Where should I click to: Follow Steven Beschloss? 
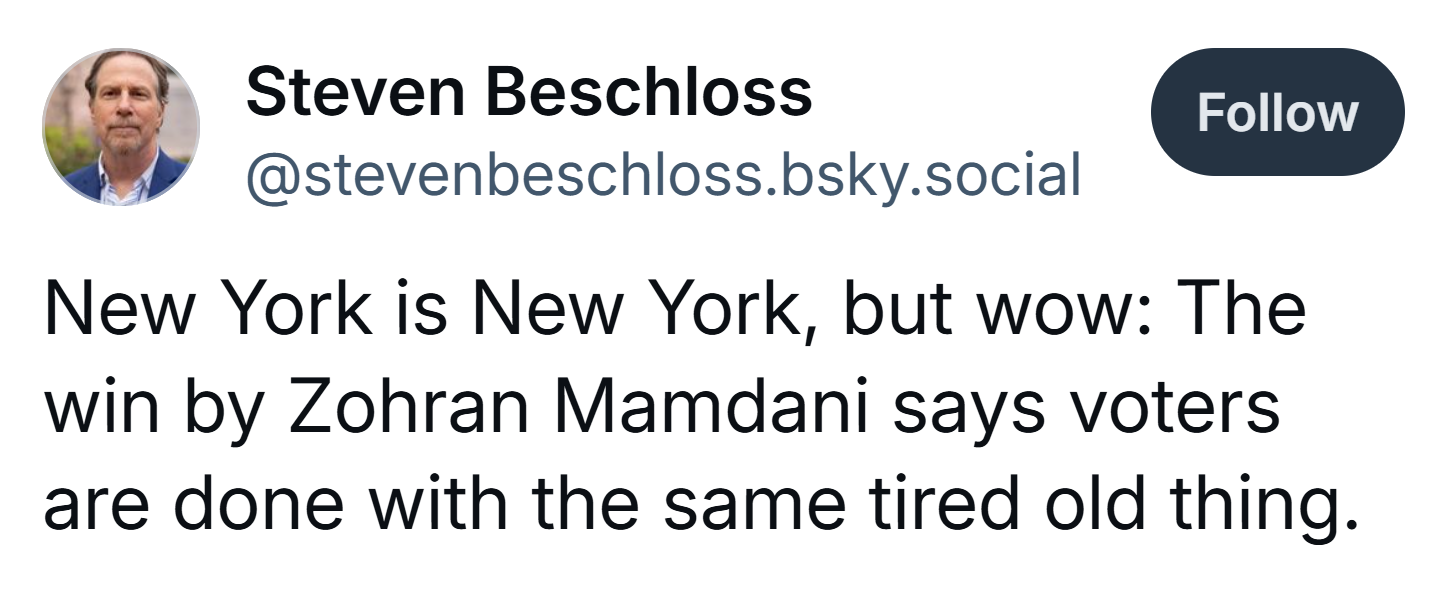click(x=1278, y=112)
